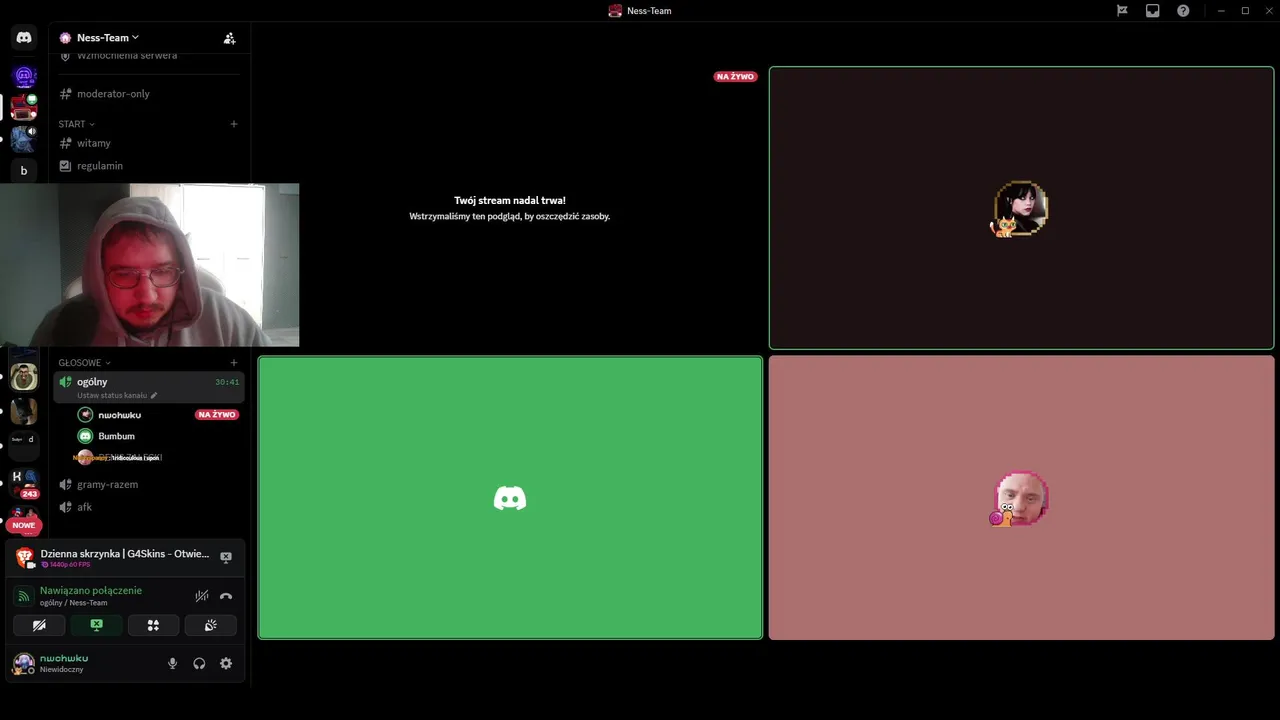Open the call timer 30:41

click(x=227, y=382)
